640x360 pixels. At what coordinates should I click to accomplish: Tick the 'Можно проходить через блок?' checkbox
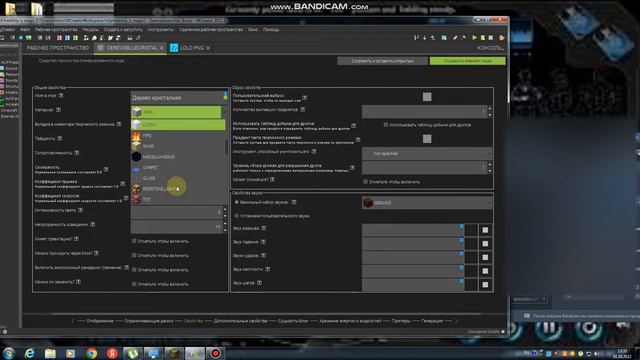(x=134, y=255)
